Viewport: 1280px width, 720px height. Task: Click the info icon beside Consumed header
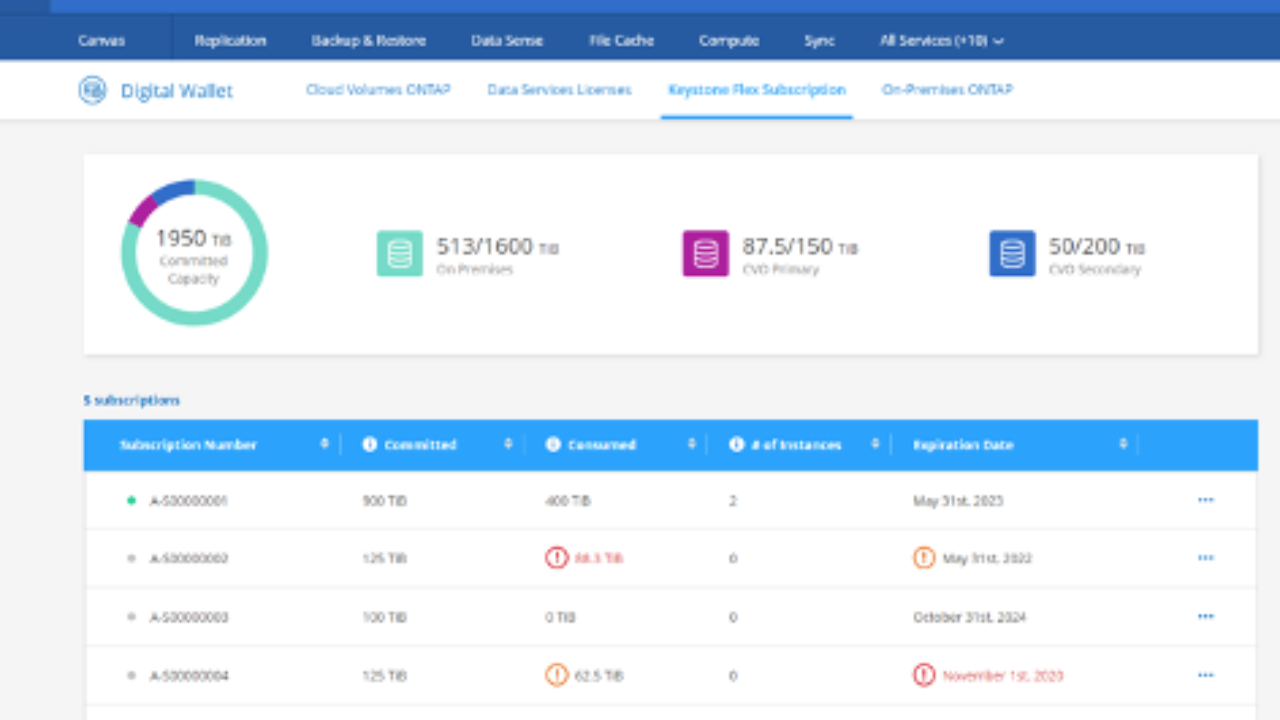[x=552, y=445]
